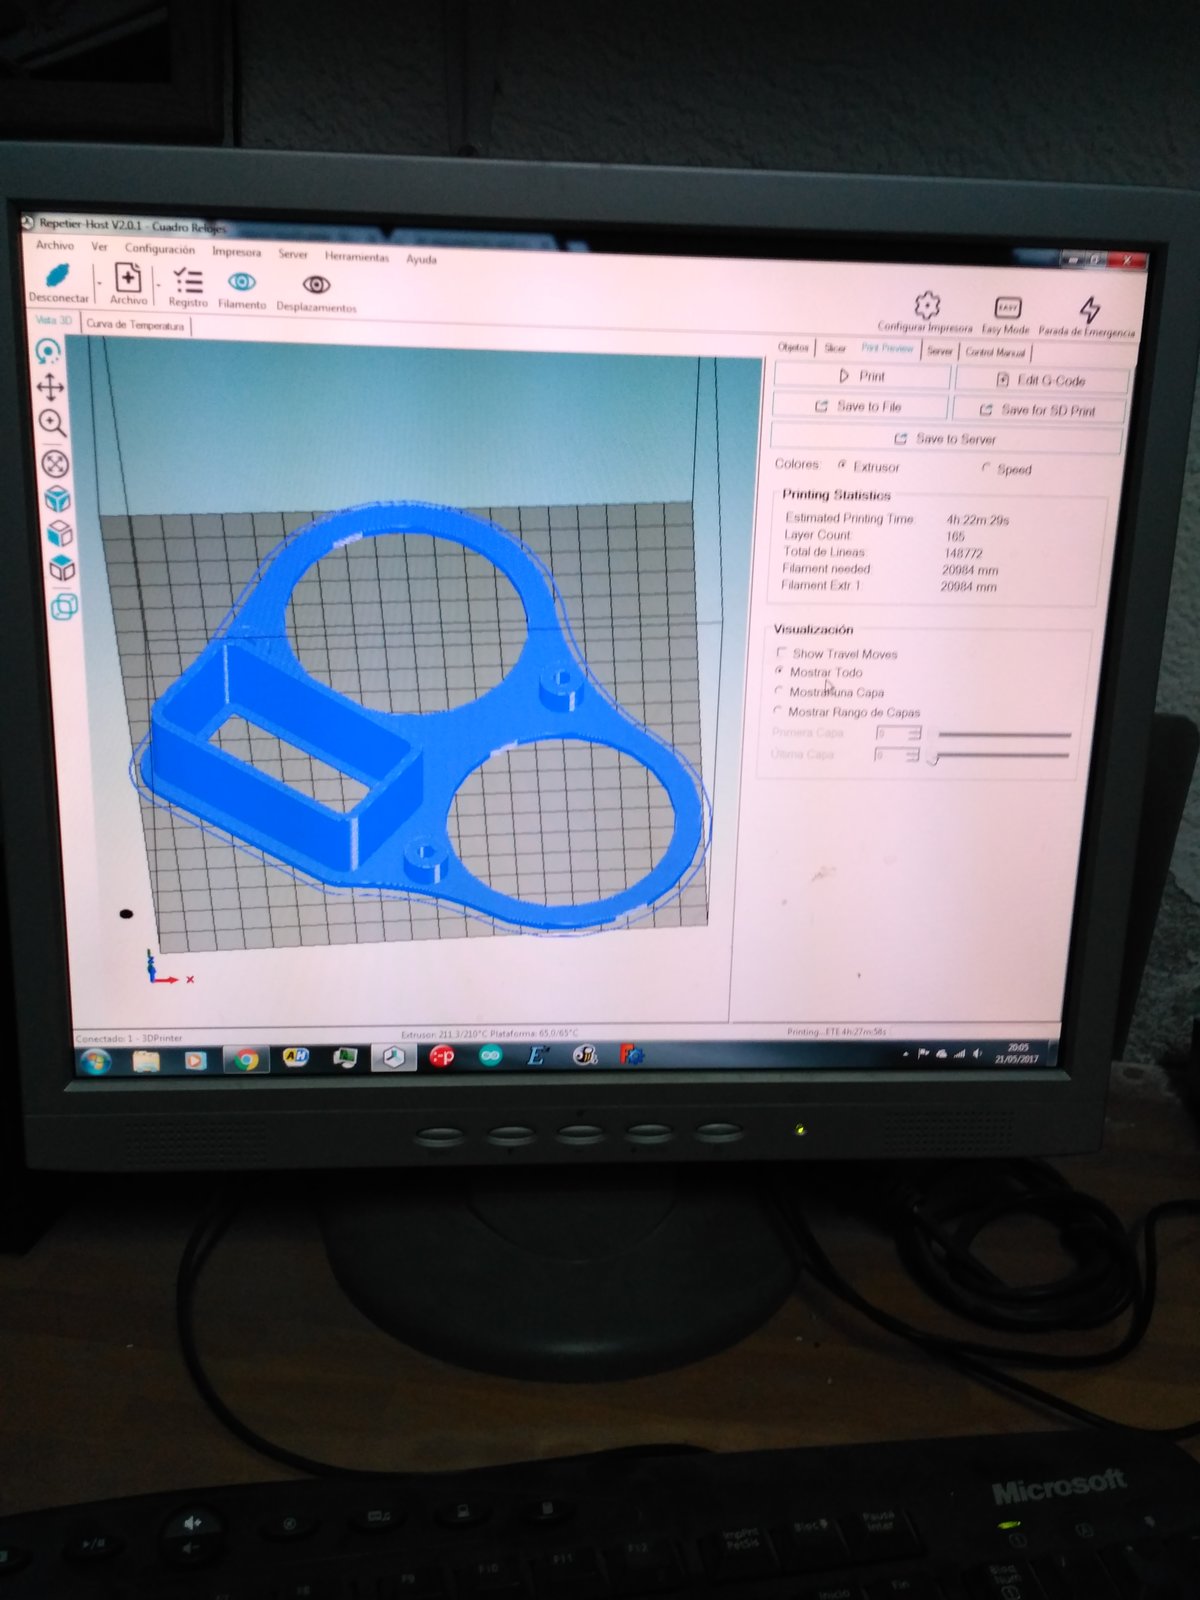Screen dimensions: 1200x1600
Task: Expand the dropdown arrow beside Desconectar
Action: 98,283
